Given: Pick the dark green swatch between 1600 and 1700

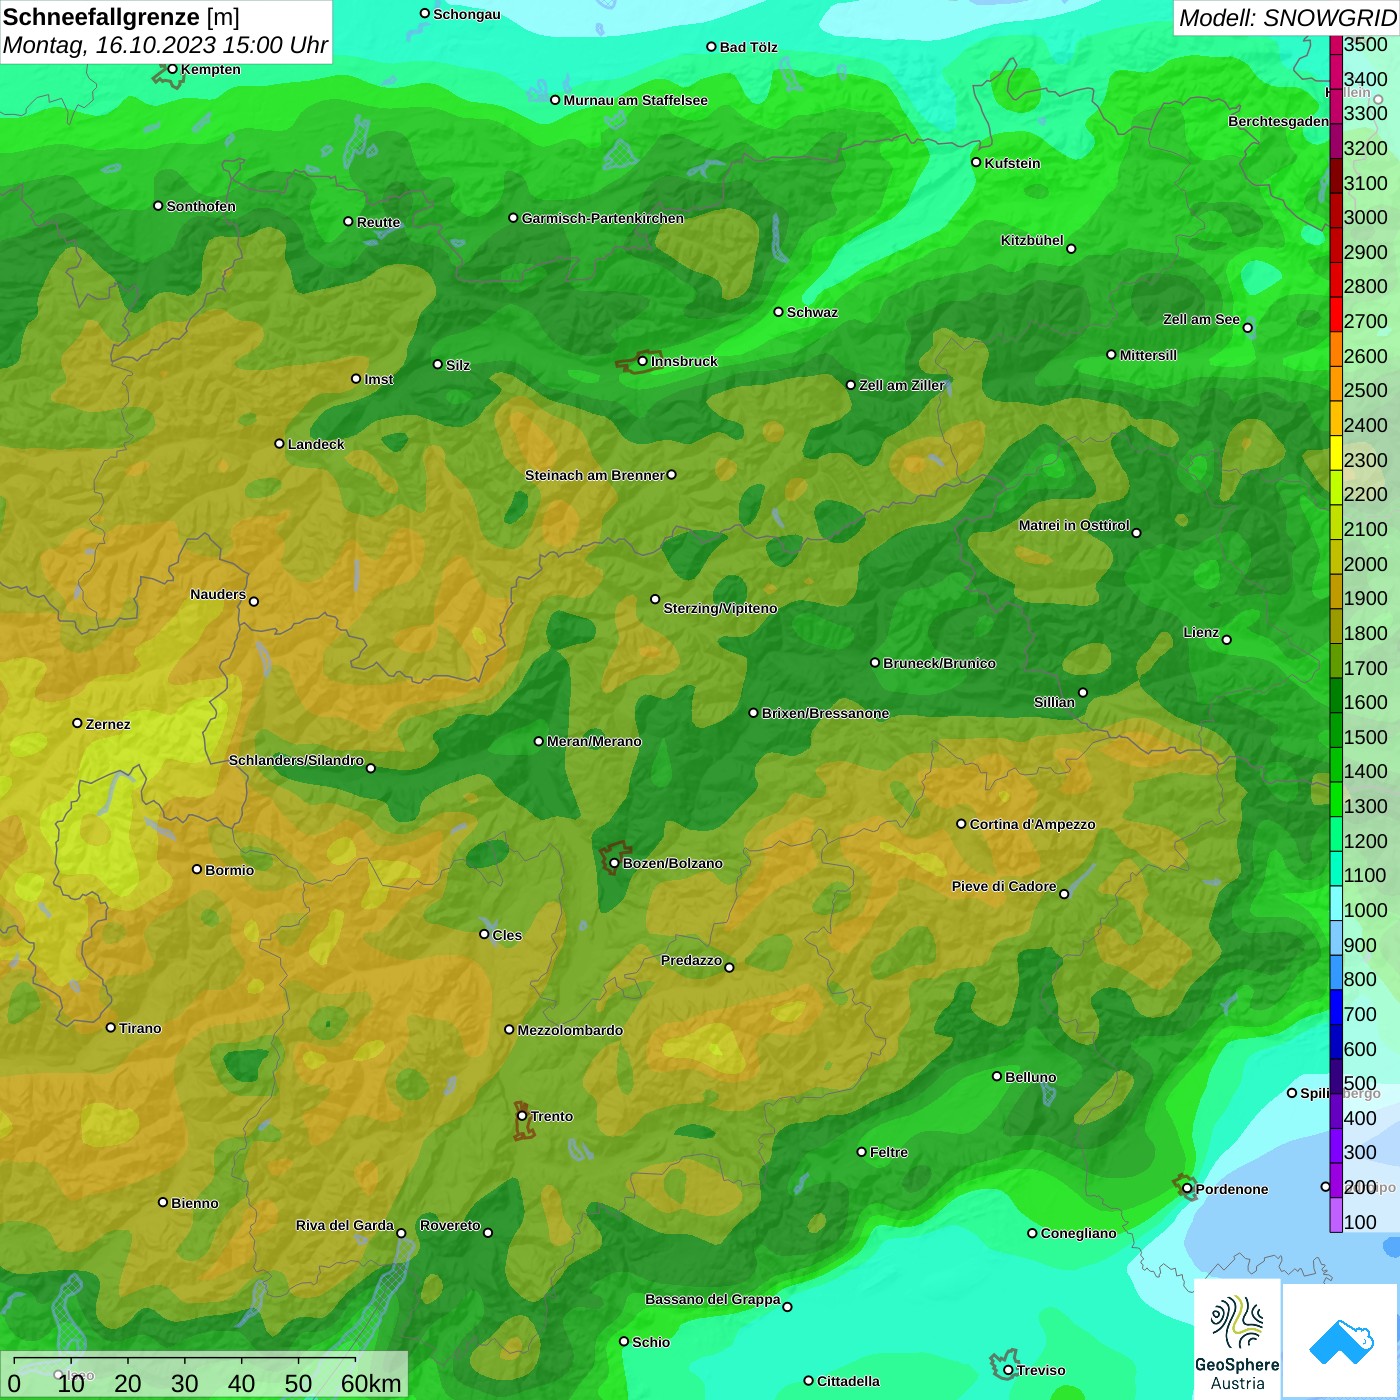Looking at the screenshot, I should (1336, 695).
